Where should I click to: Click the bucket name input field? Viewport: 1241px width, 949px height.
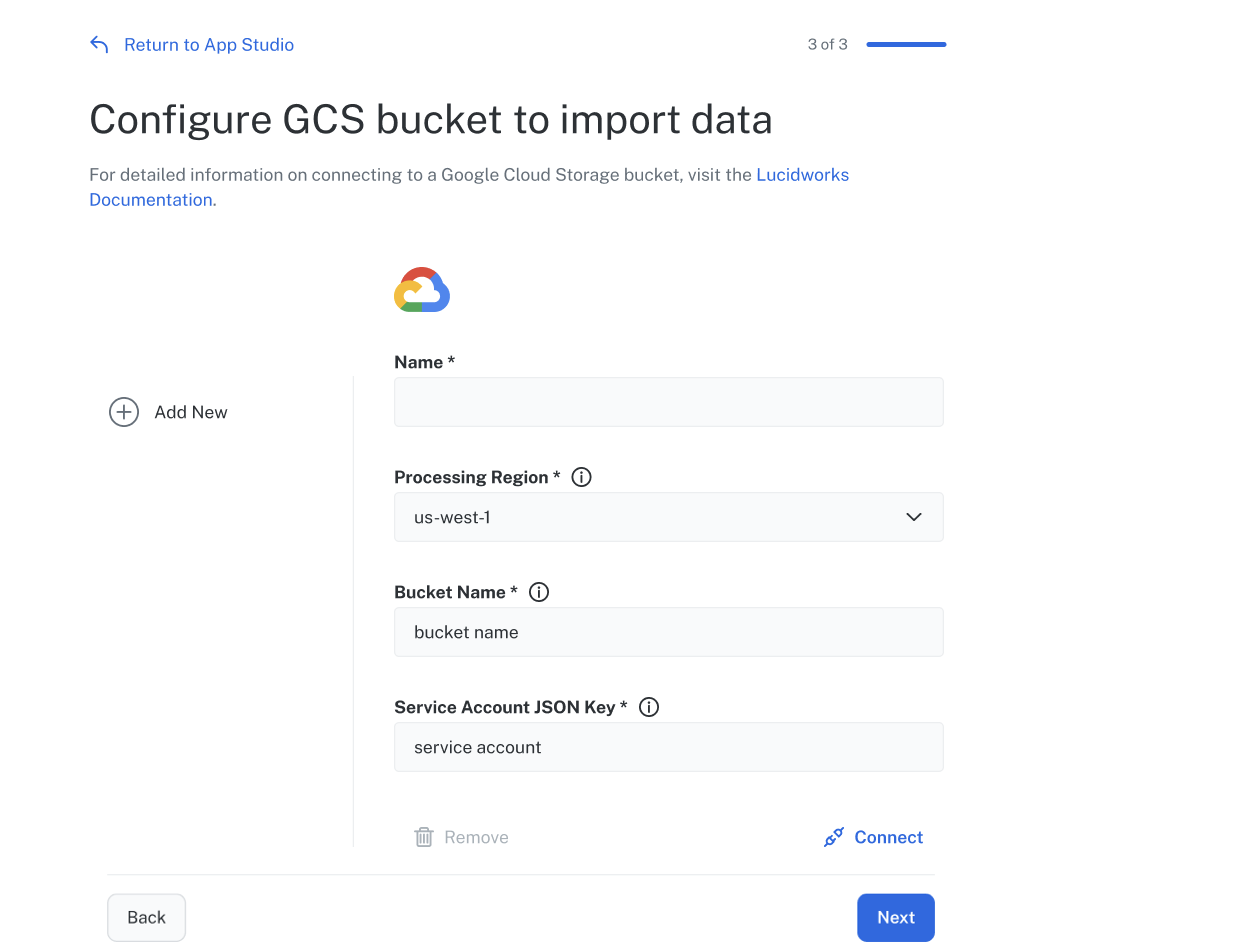pos(668,632)
